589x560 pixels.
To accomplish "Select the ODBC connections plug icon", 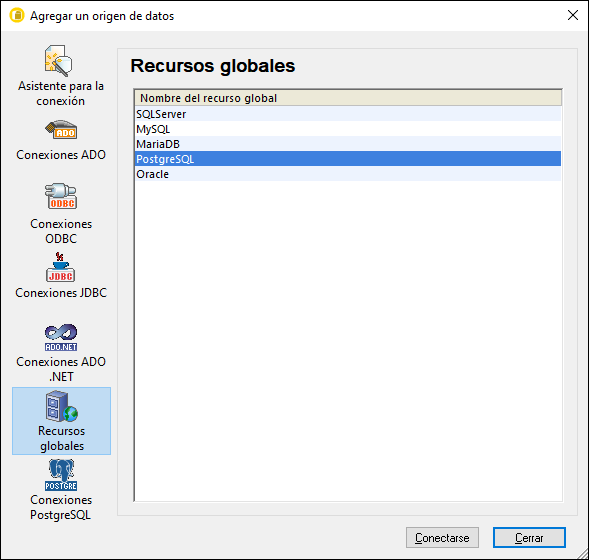I will [61, 196].
